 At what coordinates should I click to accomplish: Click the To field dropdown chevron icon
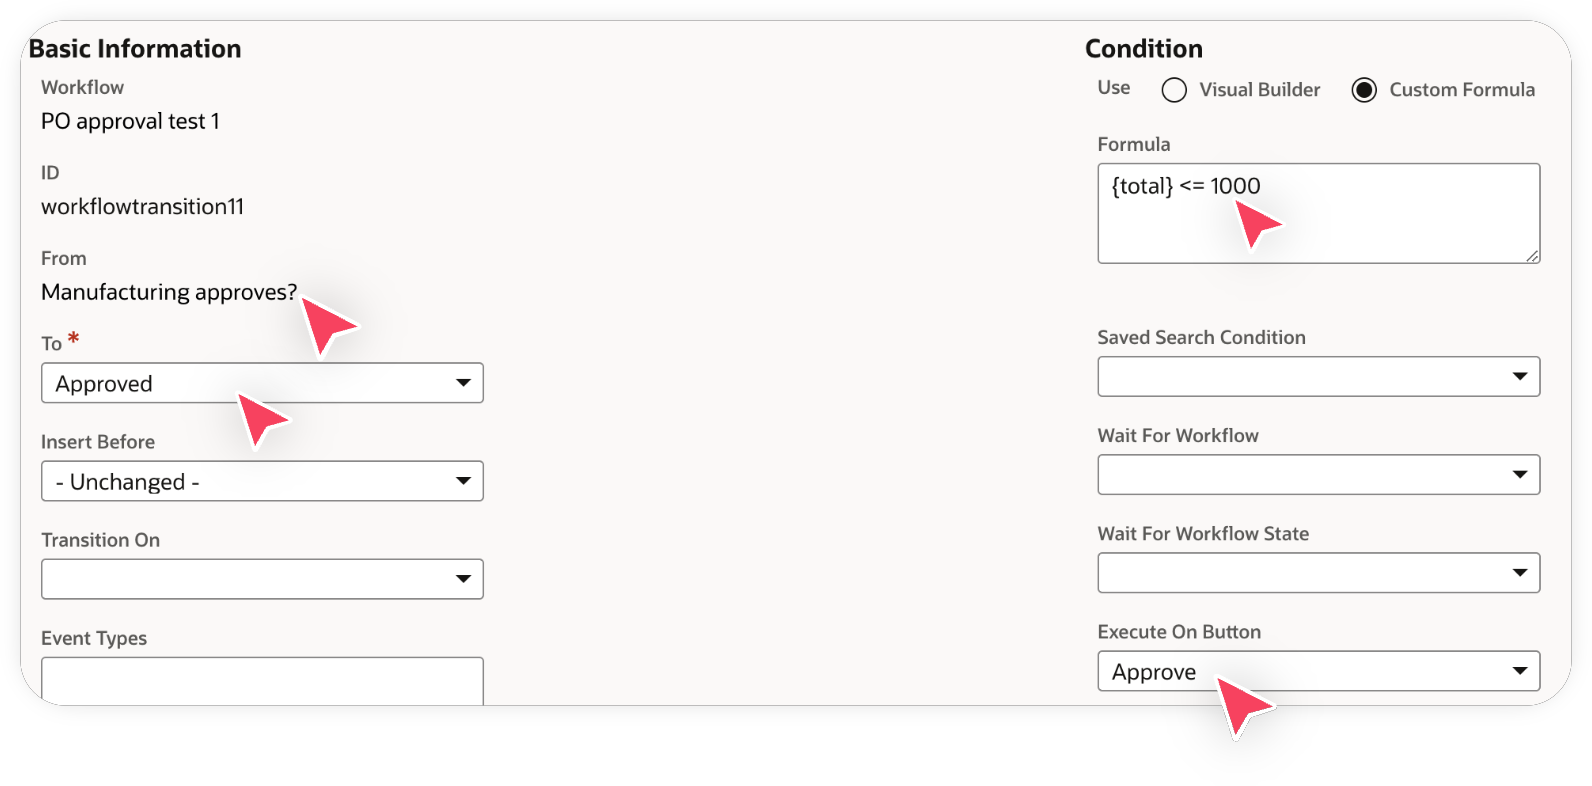click(464, 383)
